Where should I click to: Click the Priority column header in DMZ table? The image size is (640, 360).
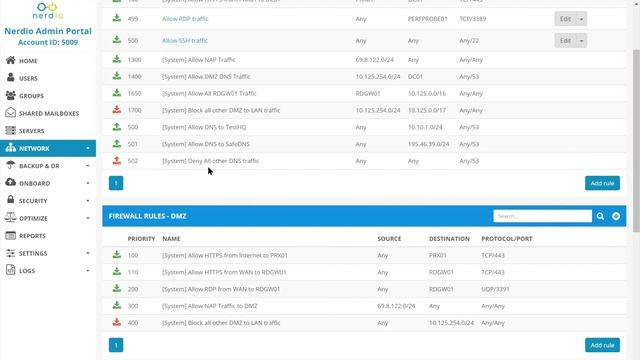point(141,239)
